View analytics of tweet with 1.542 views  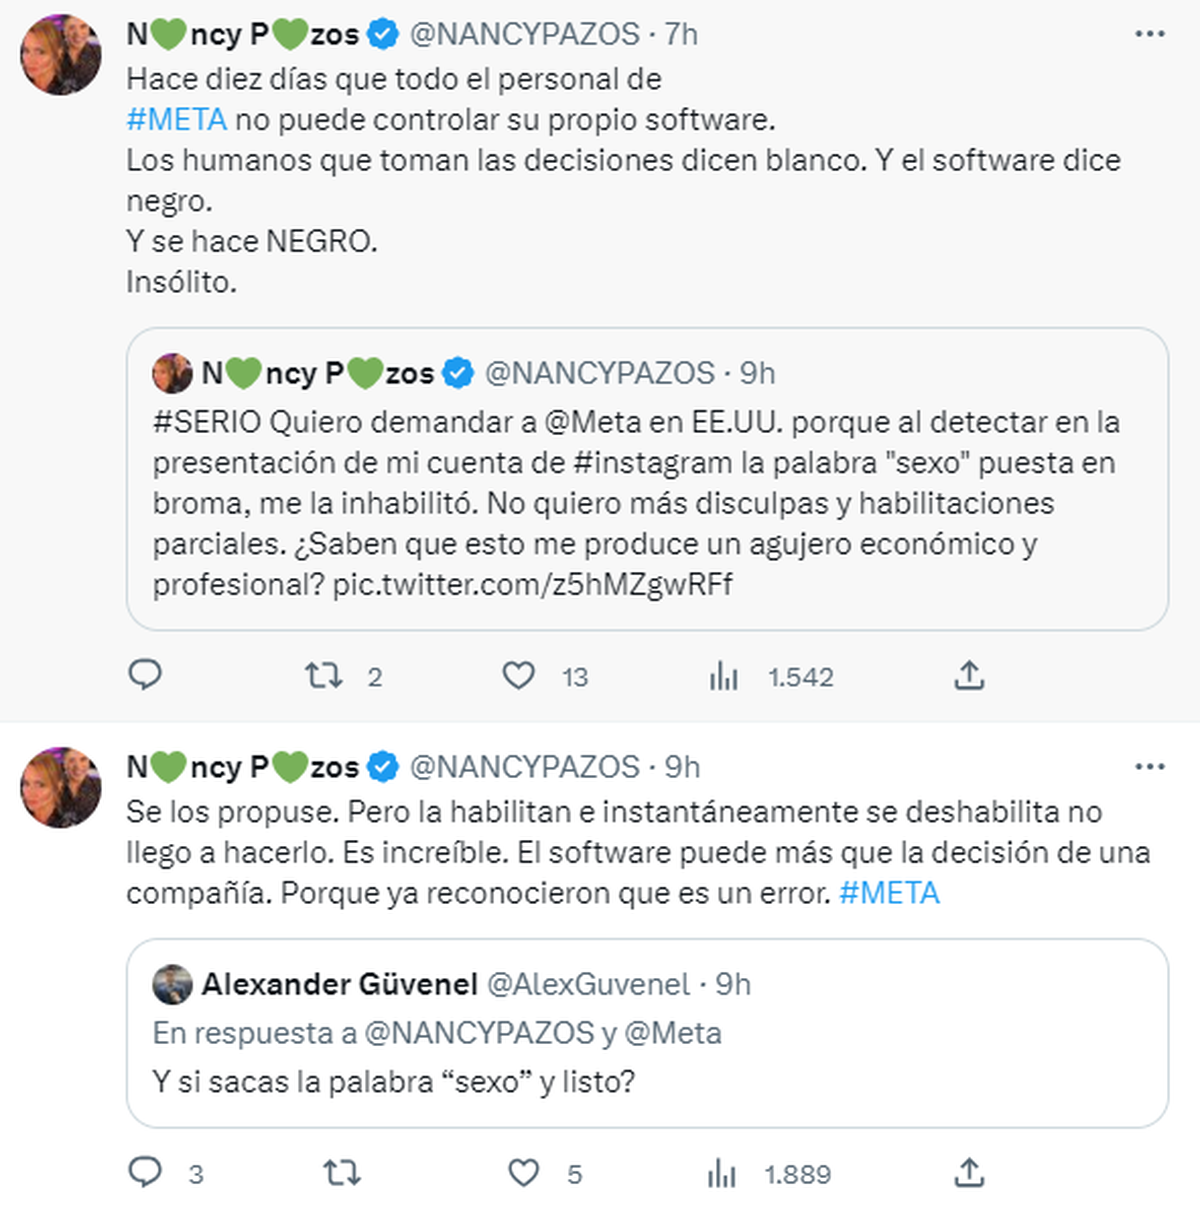click(x=723, y=677)
